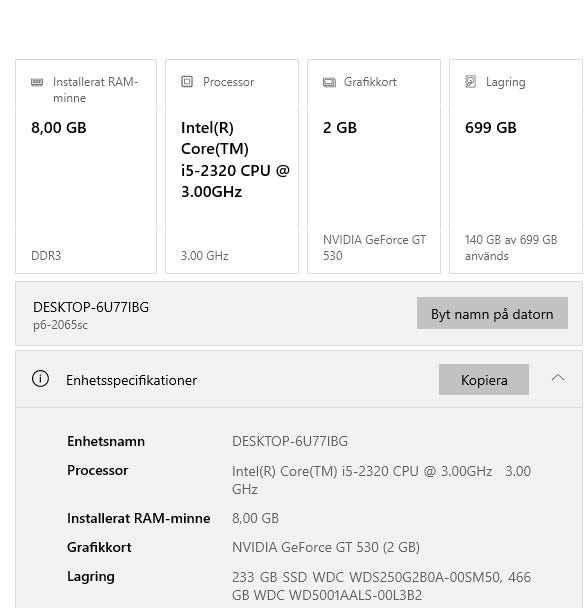Open the Lagring 699 GB card
This screenshot has height=608, width=584.
pyautogui.click(x=516, y=166)
